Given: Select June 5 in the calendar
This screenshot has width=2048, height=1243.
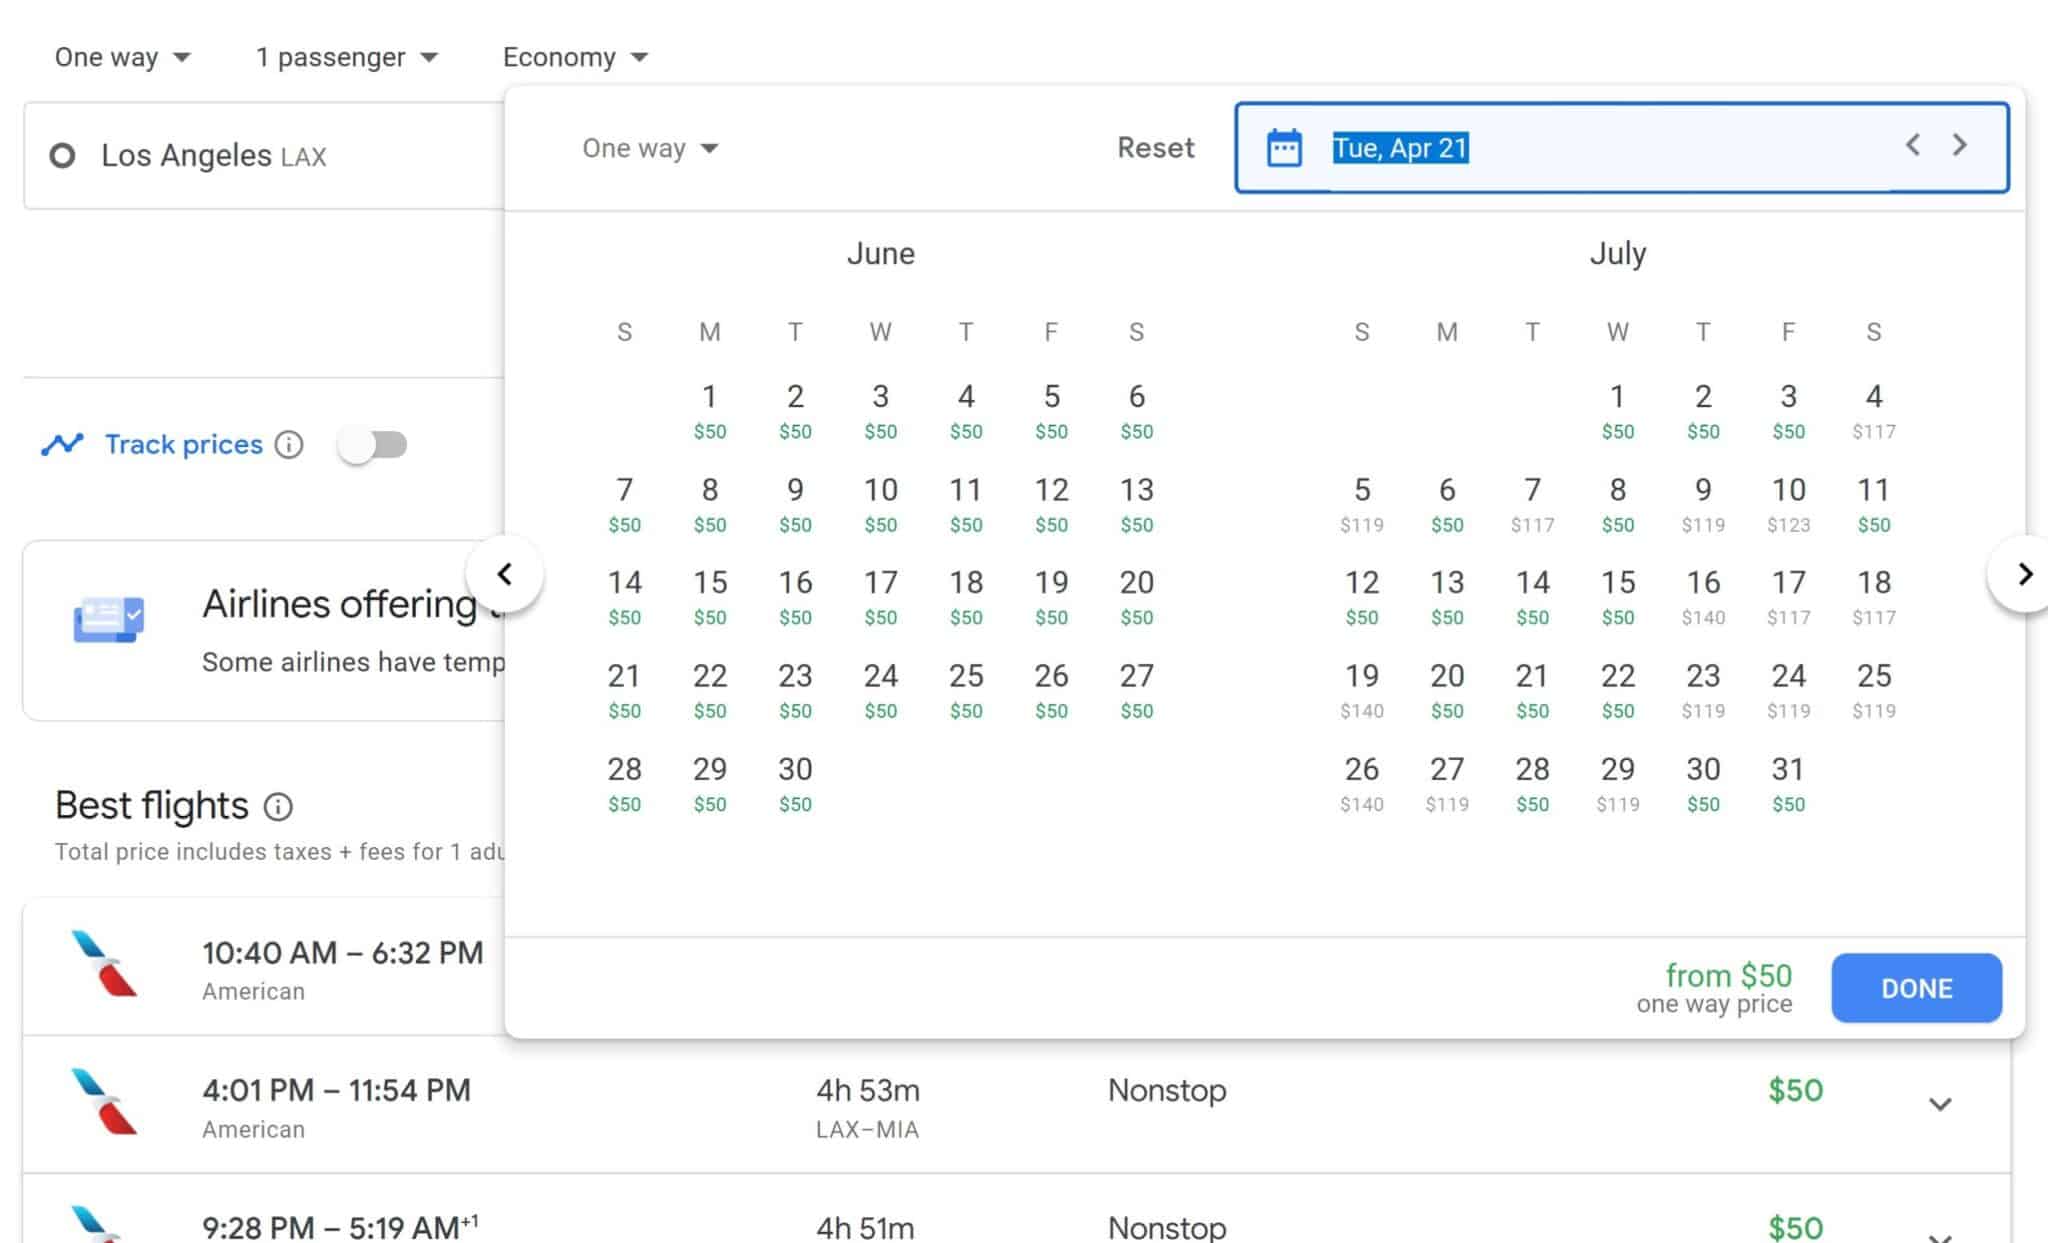Looking at the screenshot, I should (1051, 411).
